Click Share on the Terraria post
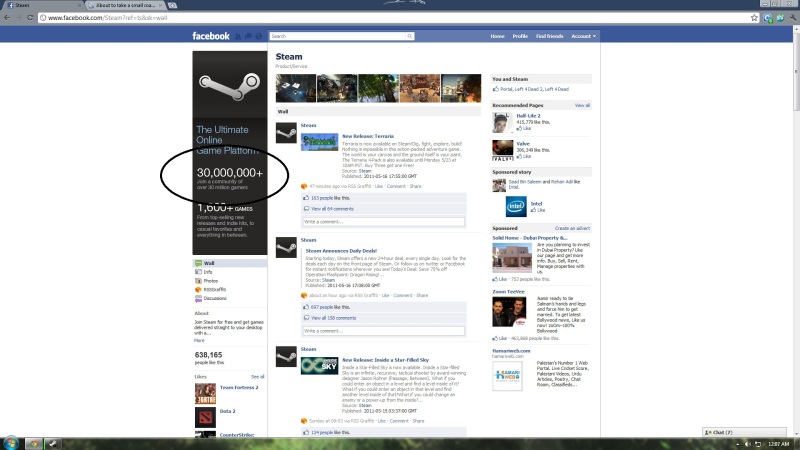Screen dimensions: 800x450 tap(415, 186)
